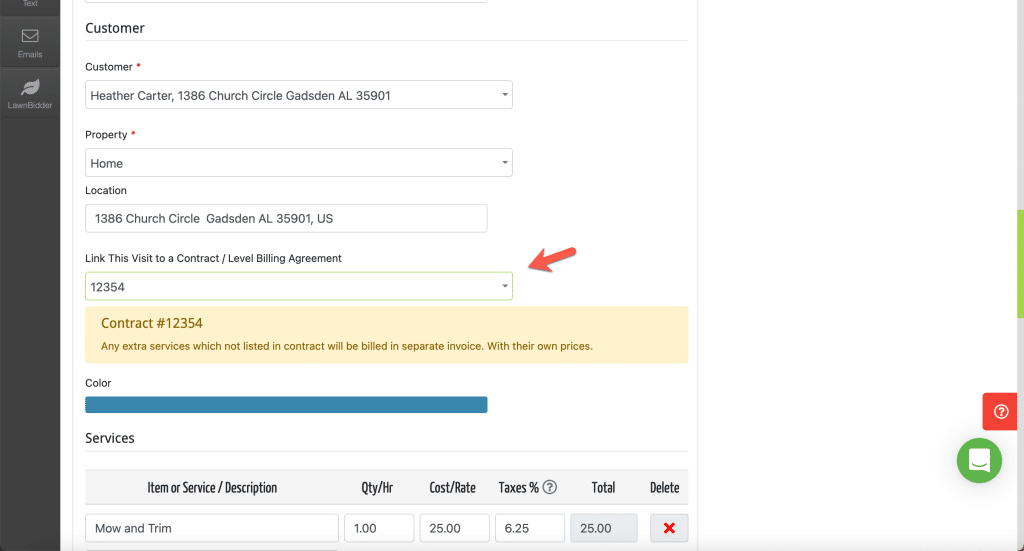Click the extra services contract notice text
Viewport: 1024px width, 551px height.
pyautogui.click(x=347, y=346)
